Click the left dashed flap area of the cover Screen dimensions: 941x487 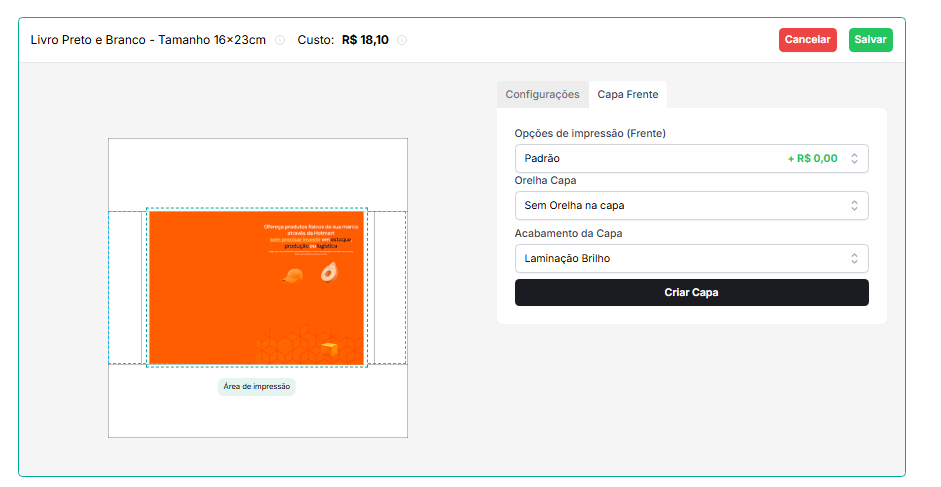pos(126,287)
